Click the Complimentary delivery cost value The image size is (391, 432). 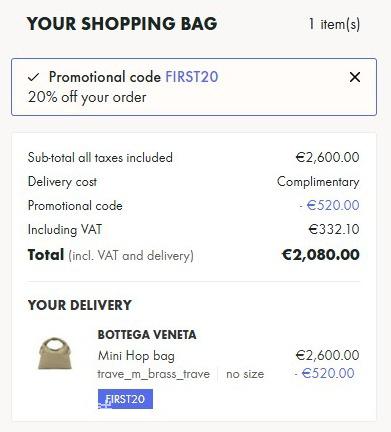pos(318,182)
